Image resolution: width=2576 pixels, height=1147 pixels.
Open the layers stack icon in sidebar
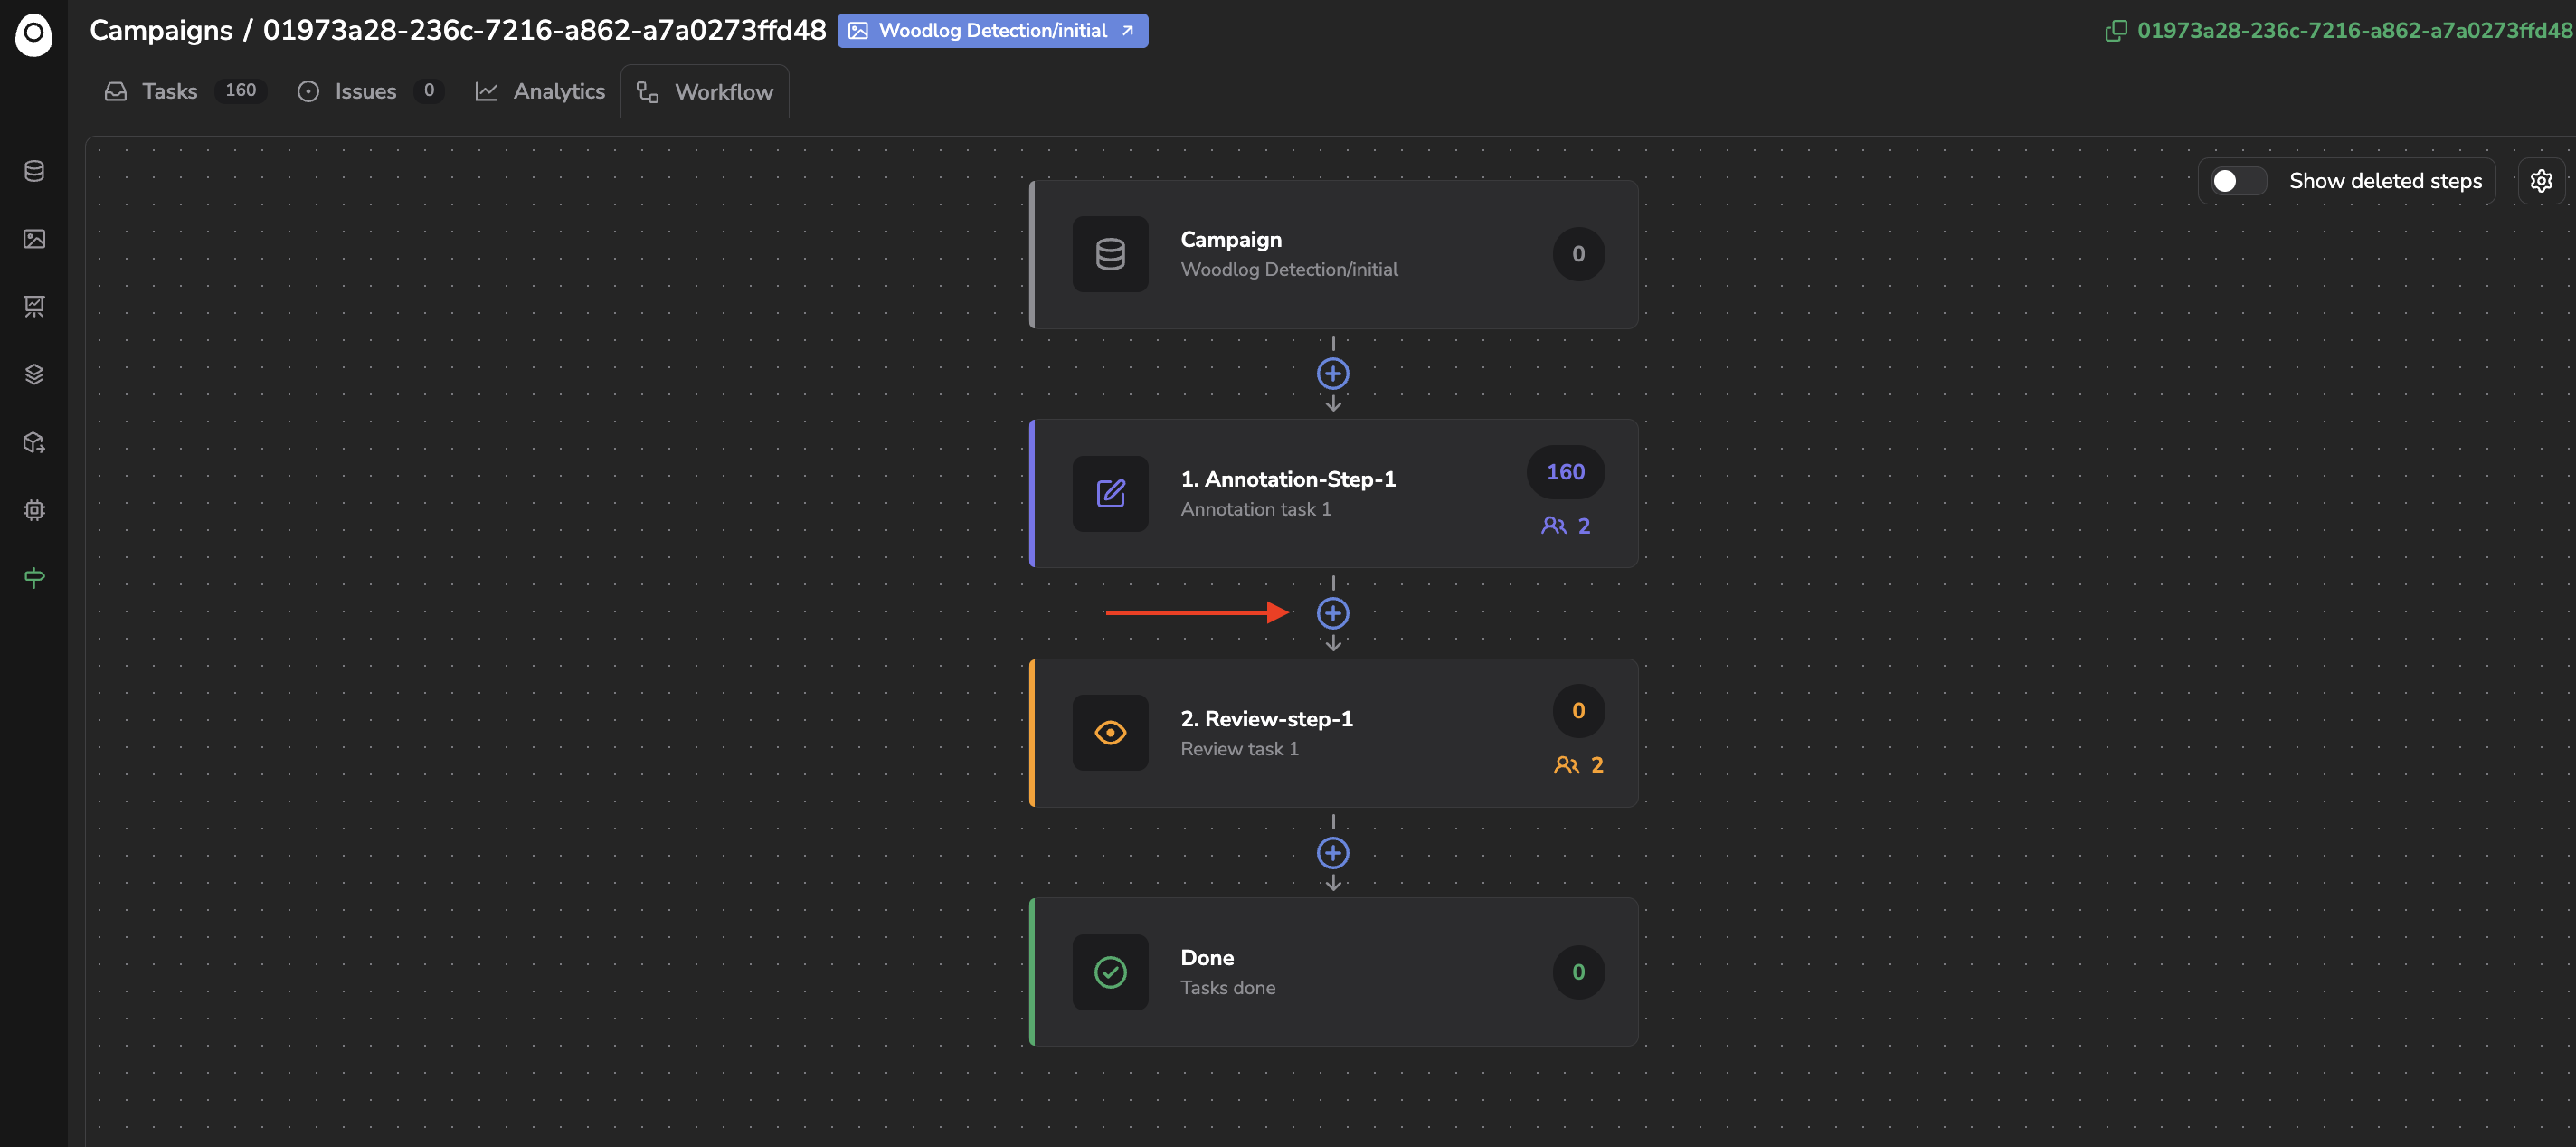click(x=34, y=374)
